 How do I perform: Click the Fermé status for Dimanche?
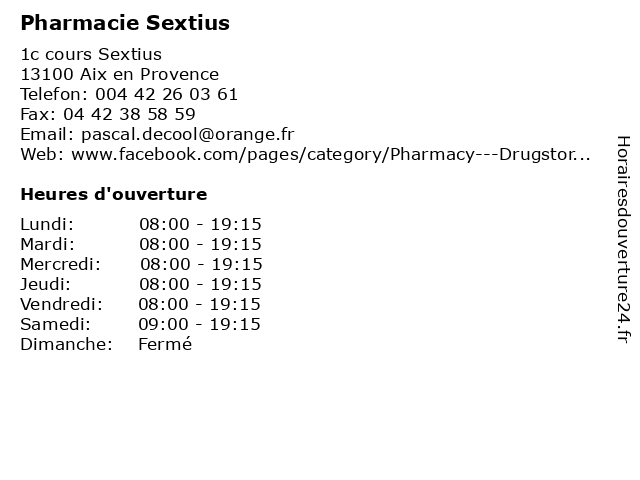tap(165, 344)
